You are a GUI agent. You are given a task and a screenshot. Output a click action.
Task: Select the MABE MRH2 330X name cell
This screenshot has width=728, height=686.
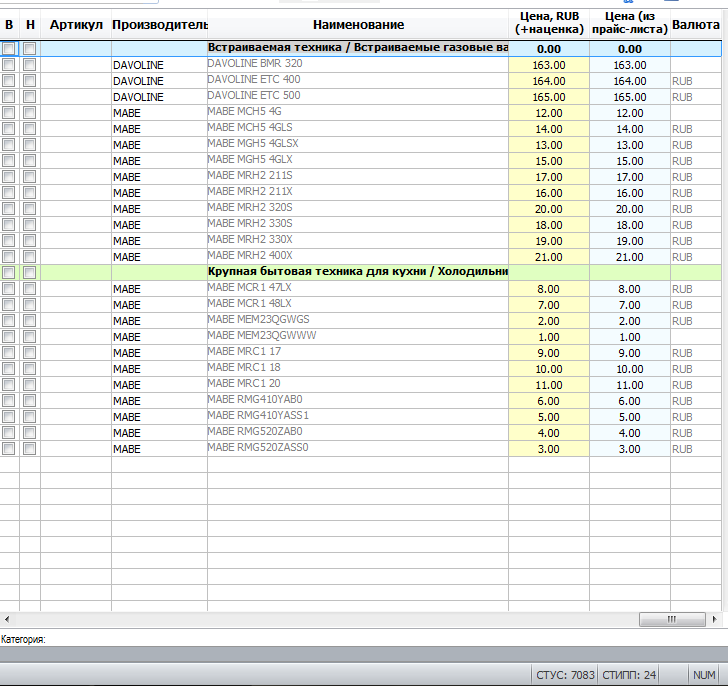[358, 241]
